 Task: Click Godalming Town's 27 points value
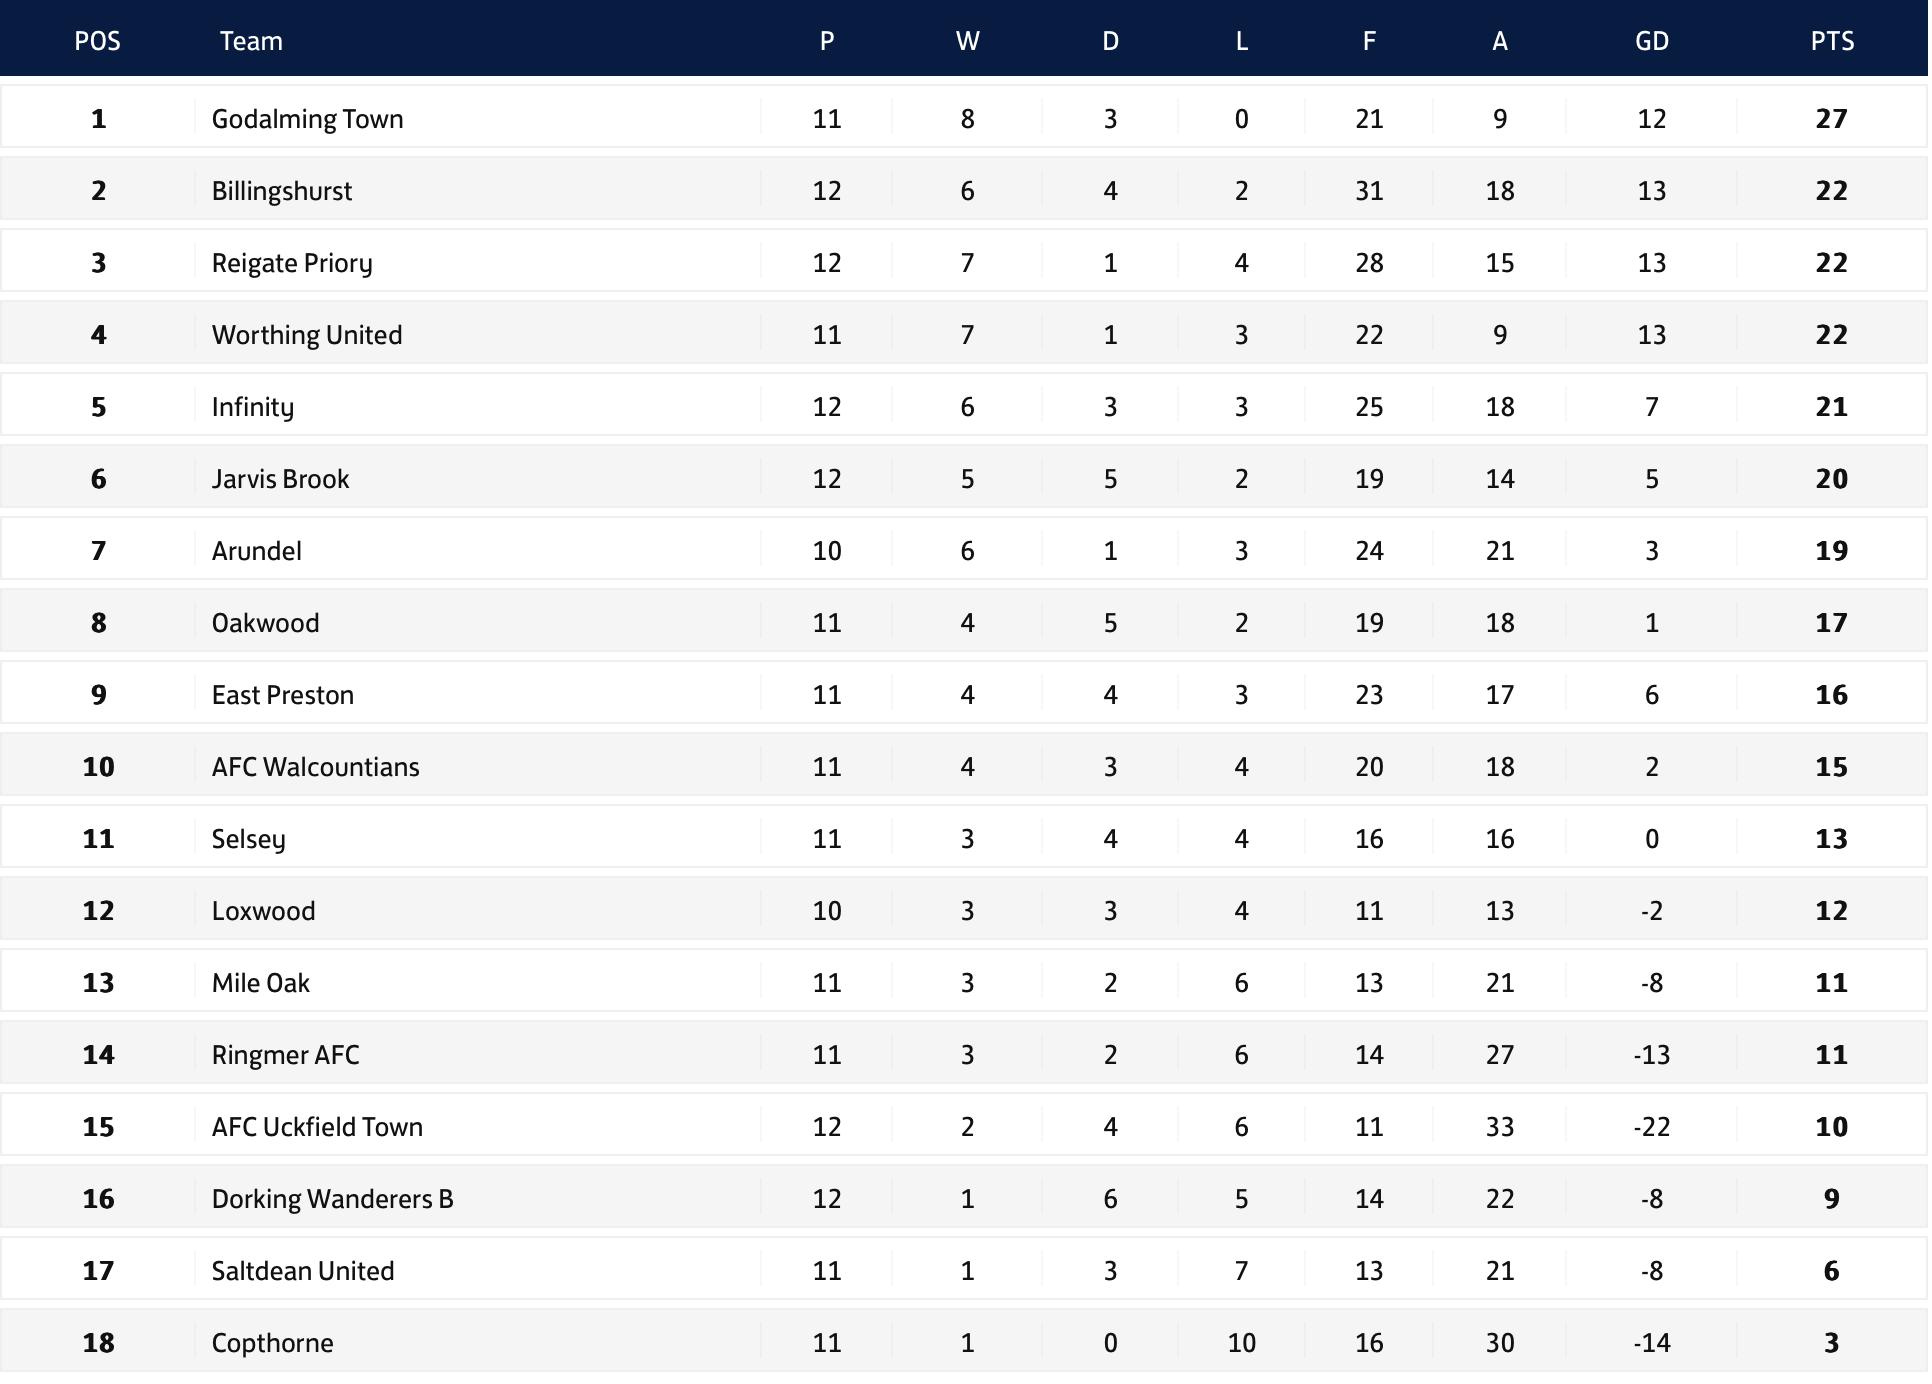click(1831, 119)
